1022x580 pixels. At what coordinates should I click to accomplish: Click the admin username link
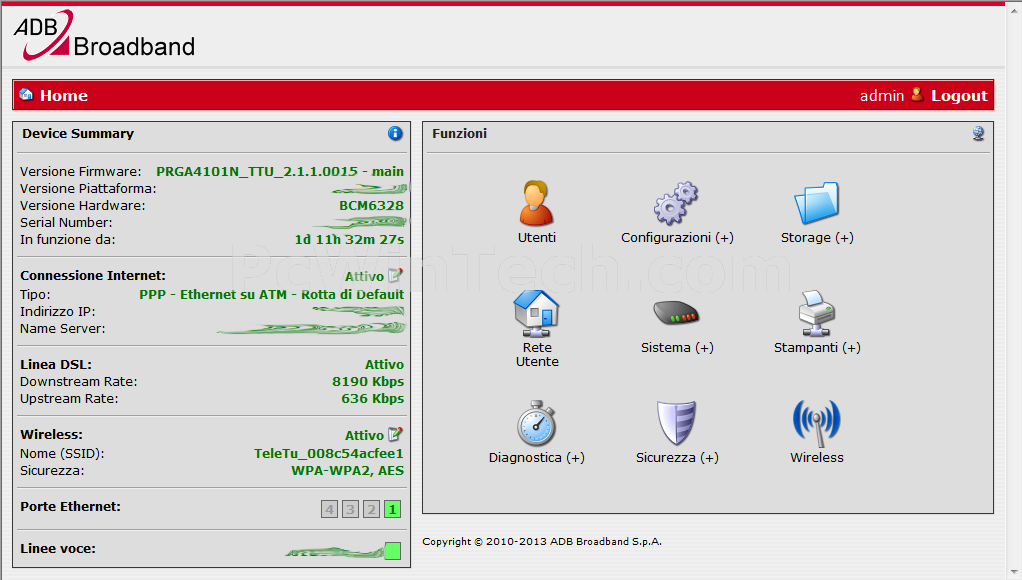point(882,95)
